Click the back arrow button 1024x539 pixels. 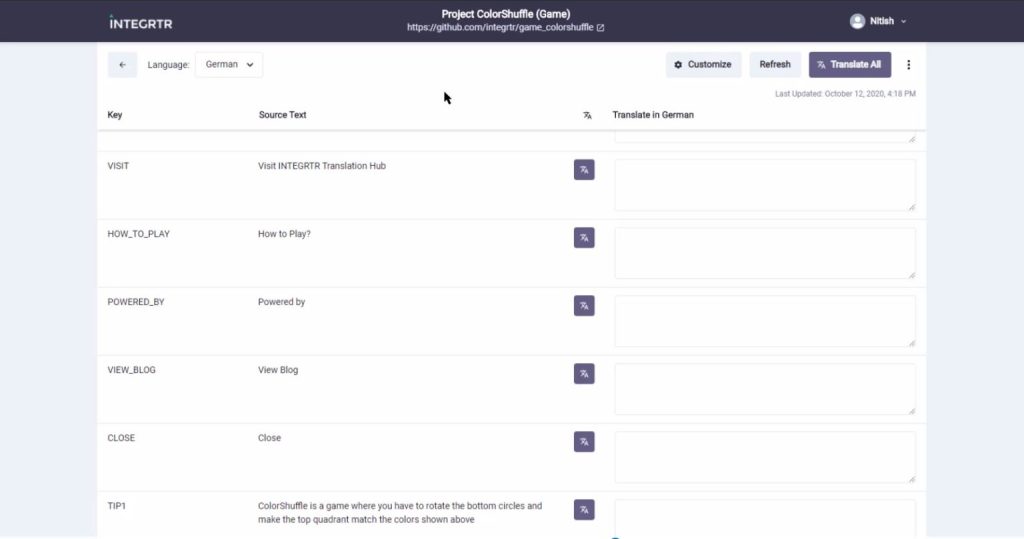coord(122,65)
